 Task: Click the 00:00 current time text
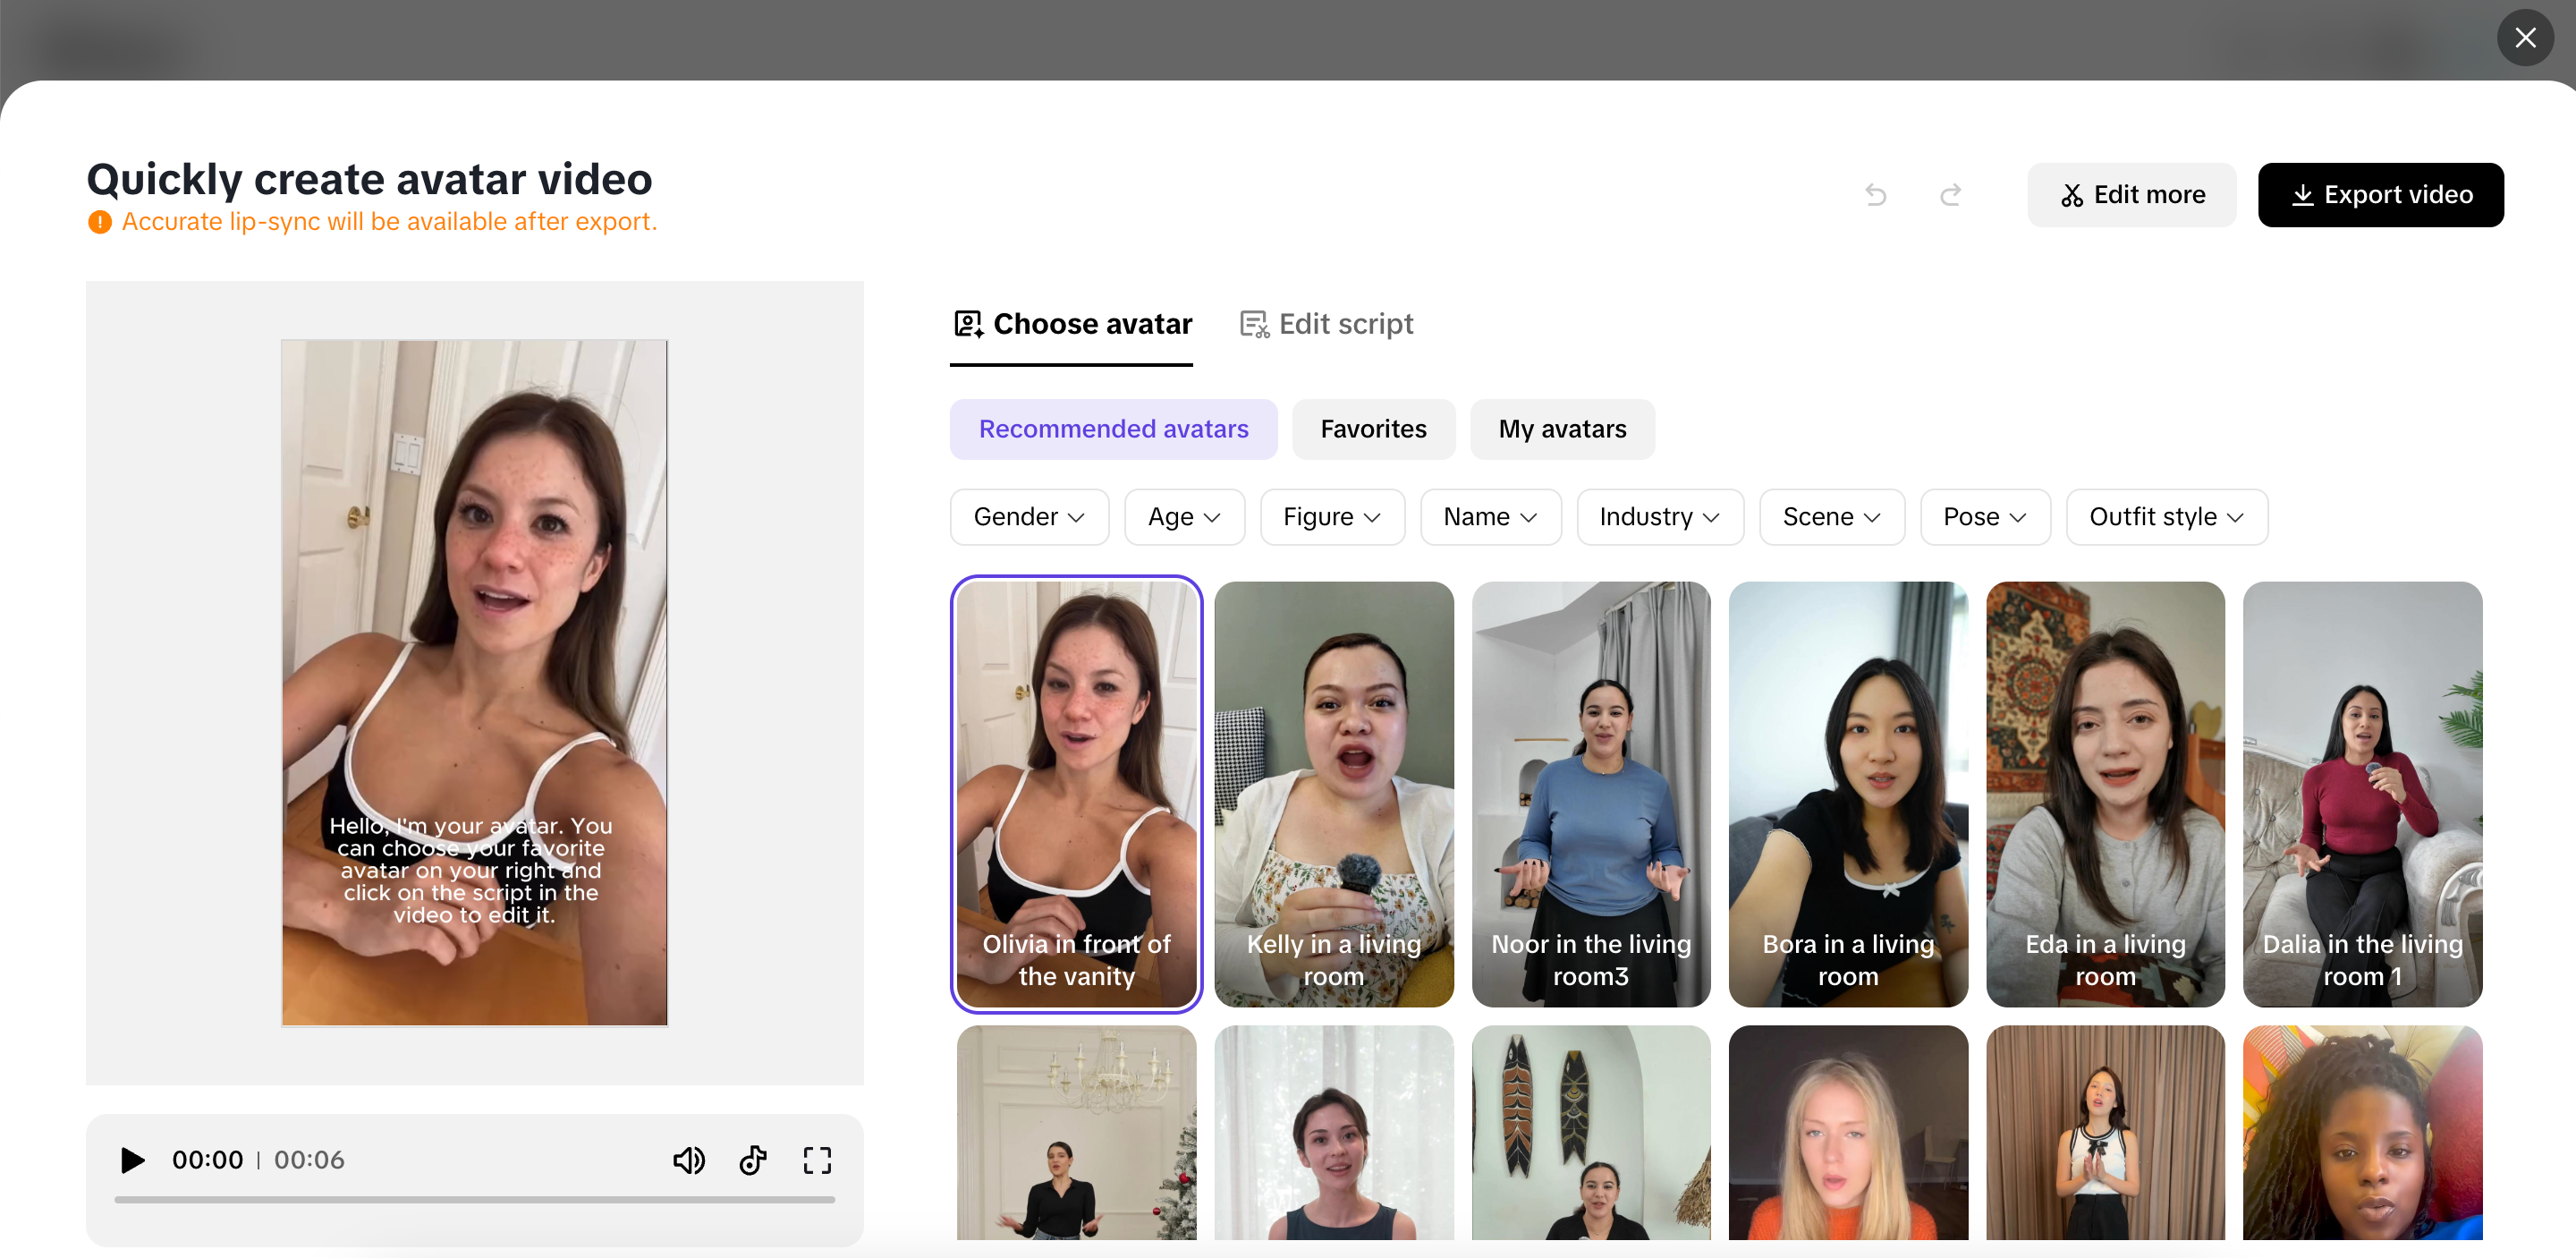tap(207, 1160)
